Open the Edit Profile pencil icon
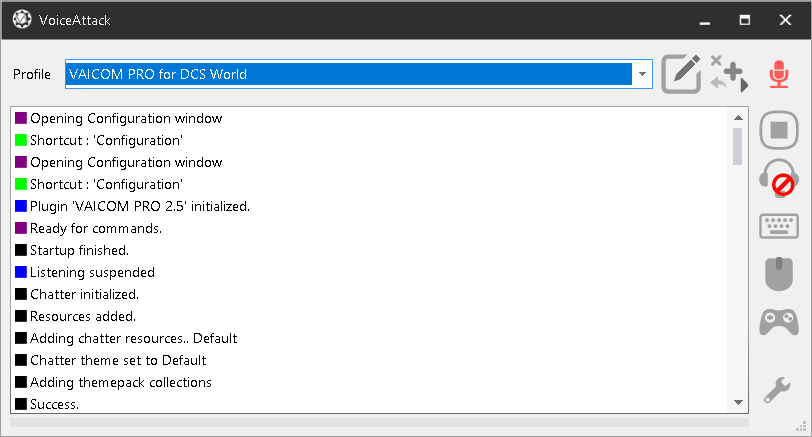This screenshot has width=812, height=437. [x=681, y=74]
